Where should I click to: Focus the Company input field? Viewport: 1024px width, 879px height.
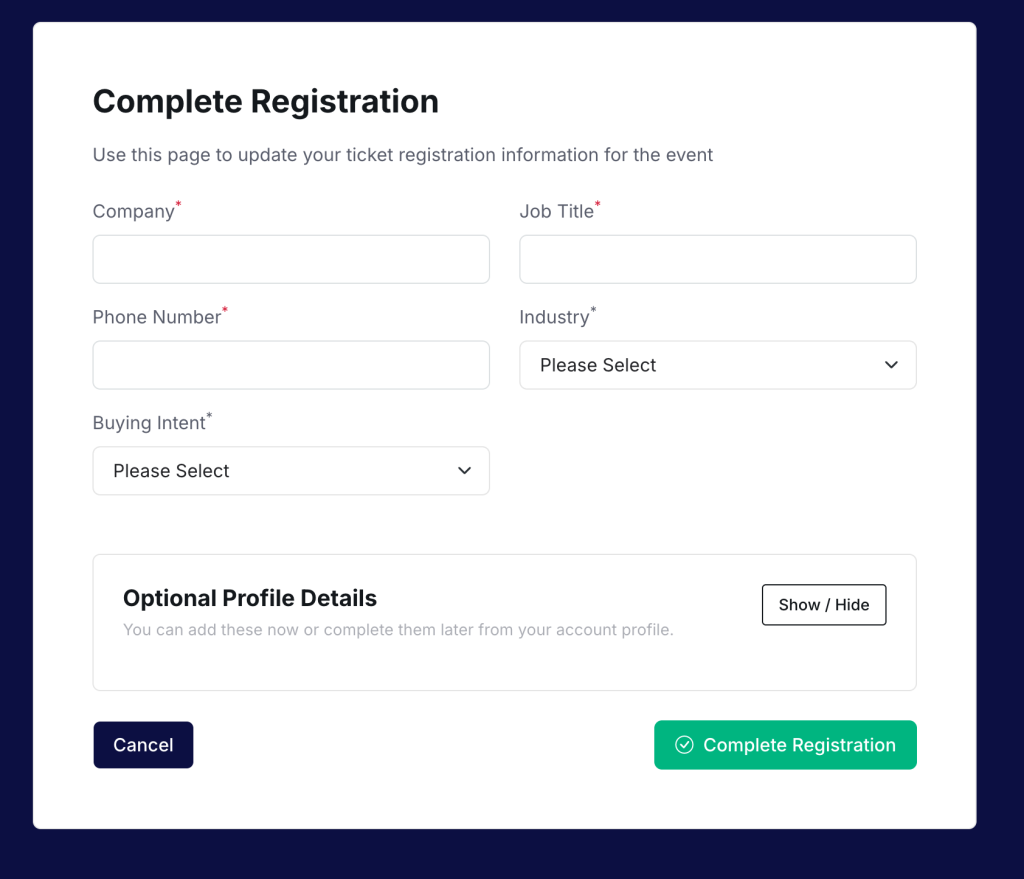[x=291, y=259]
